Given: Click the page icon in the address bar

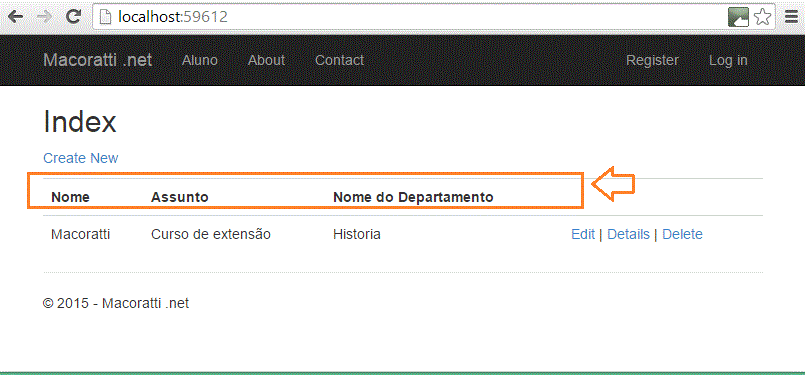Looking at the screenshot, I should point(105,17).
